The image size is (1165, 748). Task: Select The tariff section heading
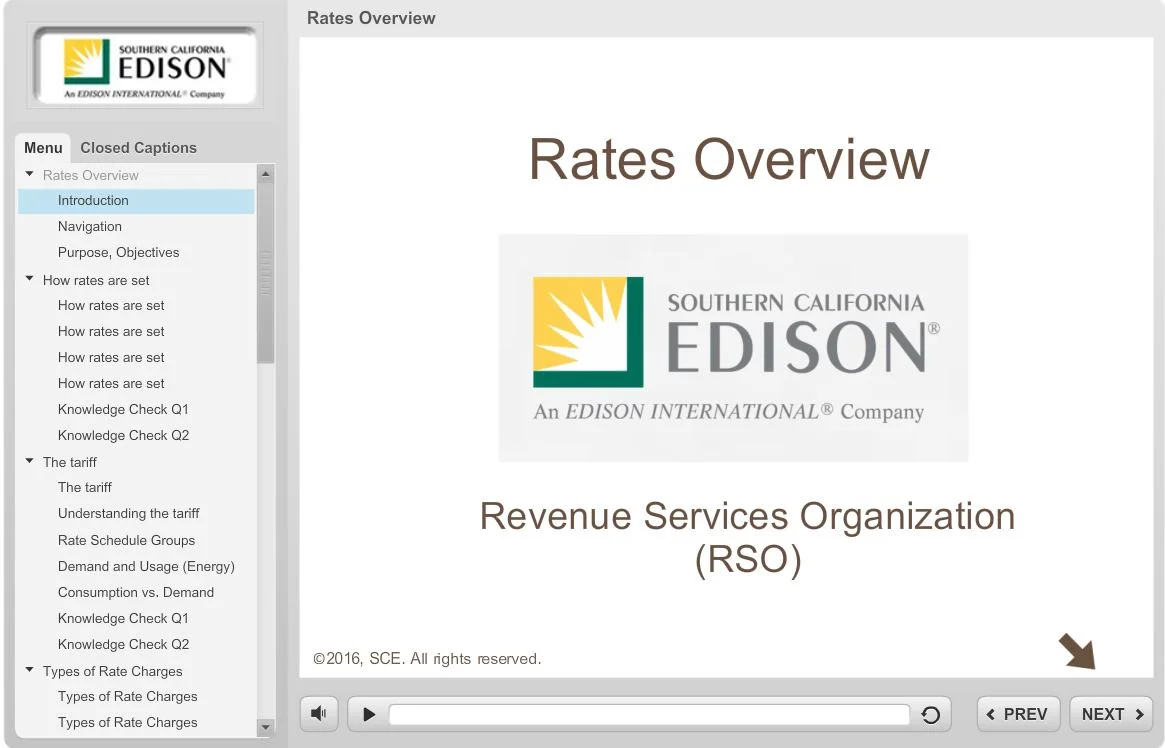(x=70, y=462)
